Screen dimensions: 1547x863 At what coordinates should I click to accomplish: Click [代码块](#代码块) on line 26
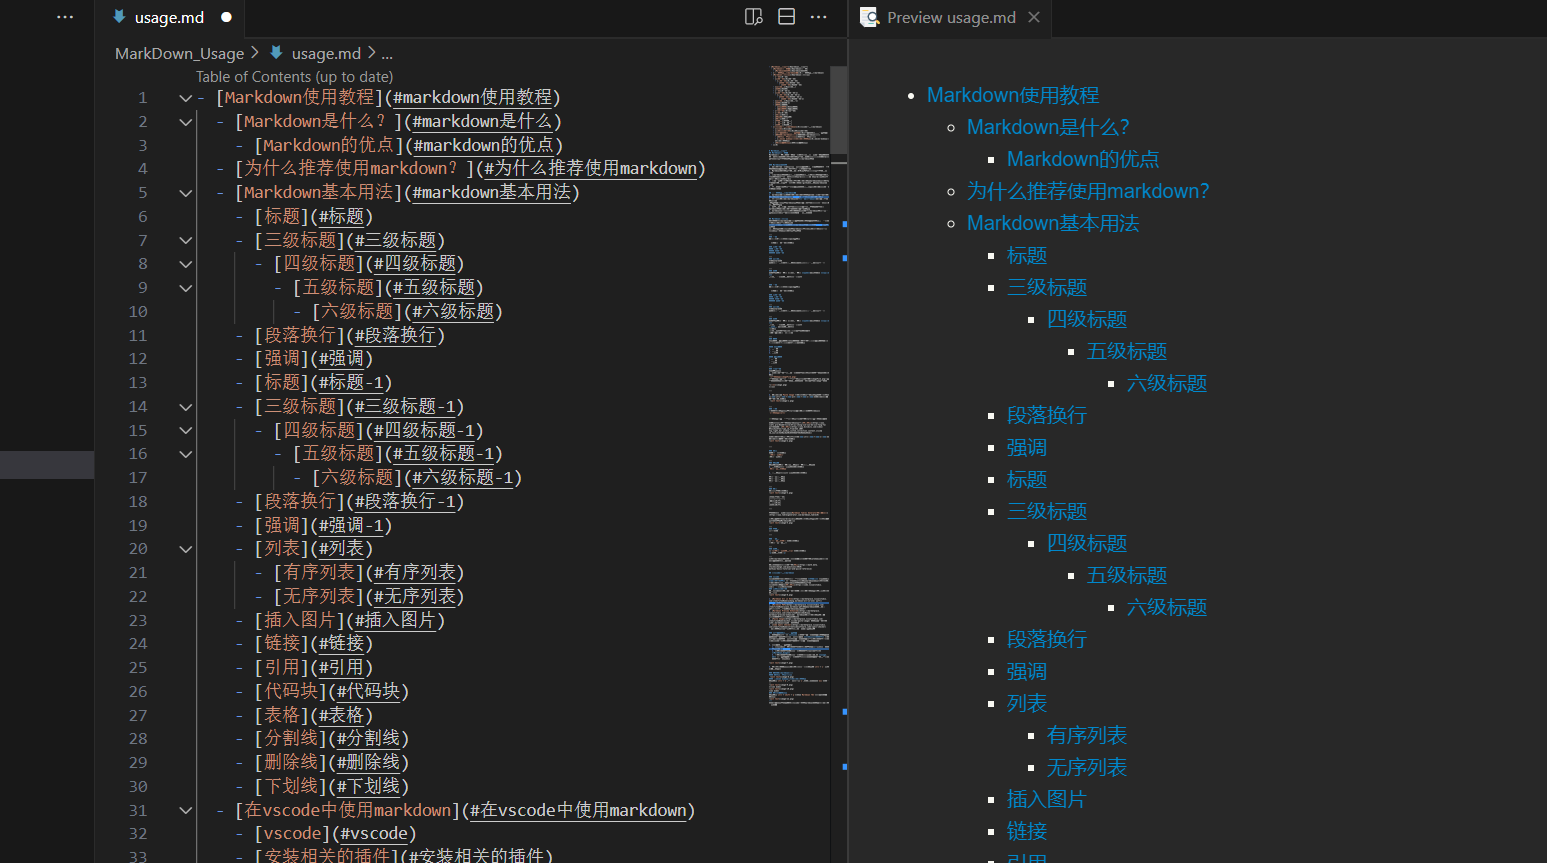click(332, 692)
